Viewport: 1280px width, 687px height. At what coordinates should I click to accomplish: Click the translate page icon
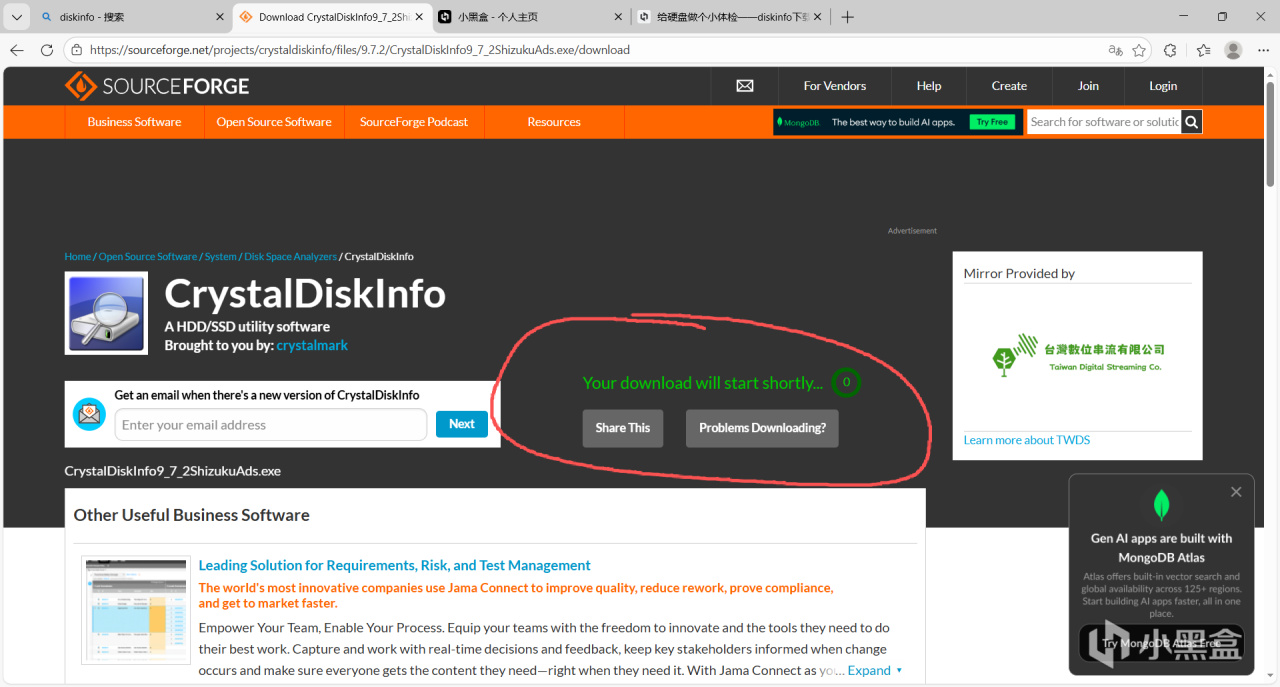tap(1115, 50)
